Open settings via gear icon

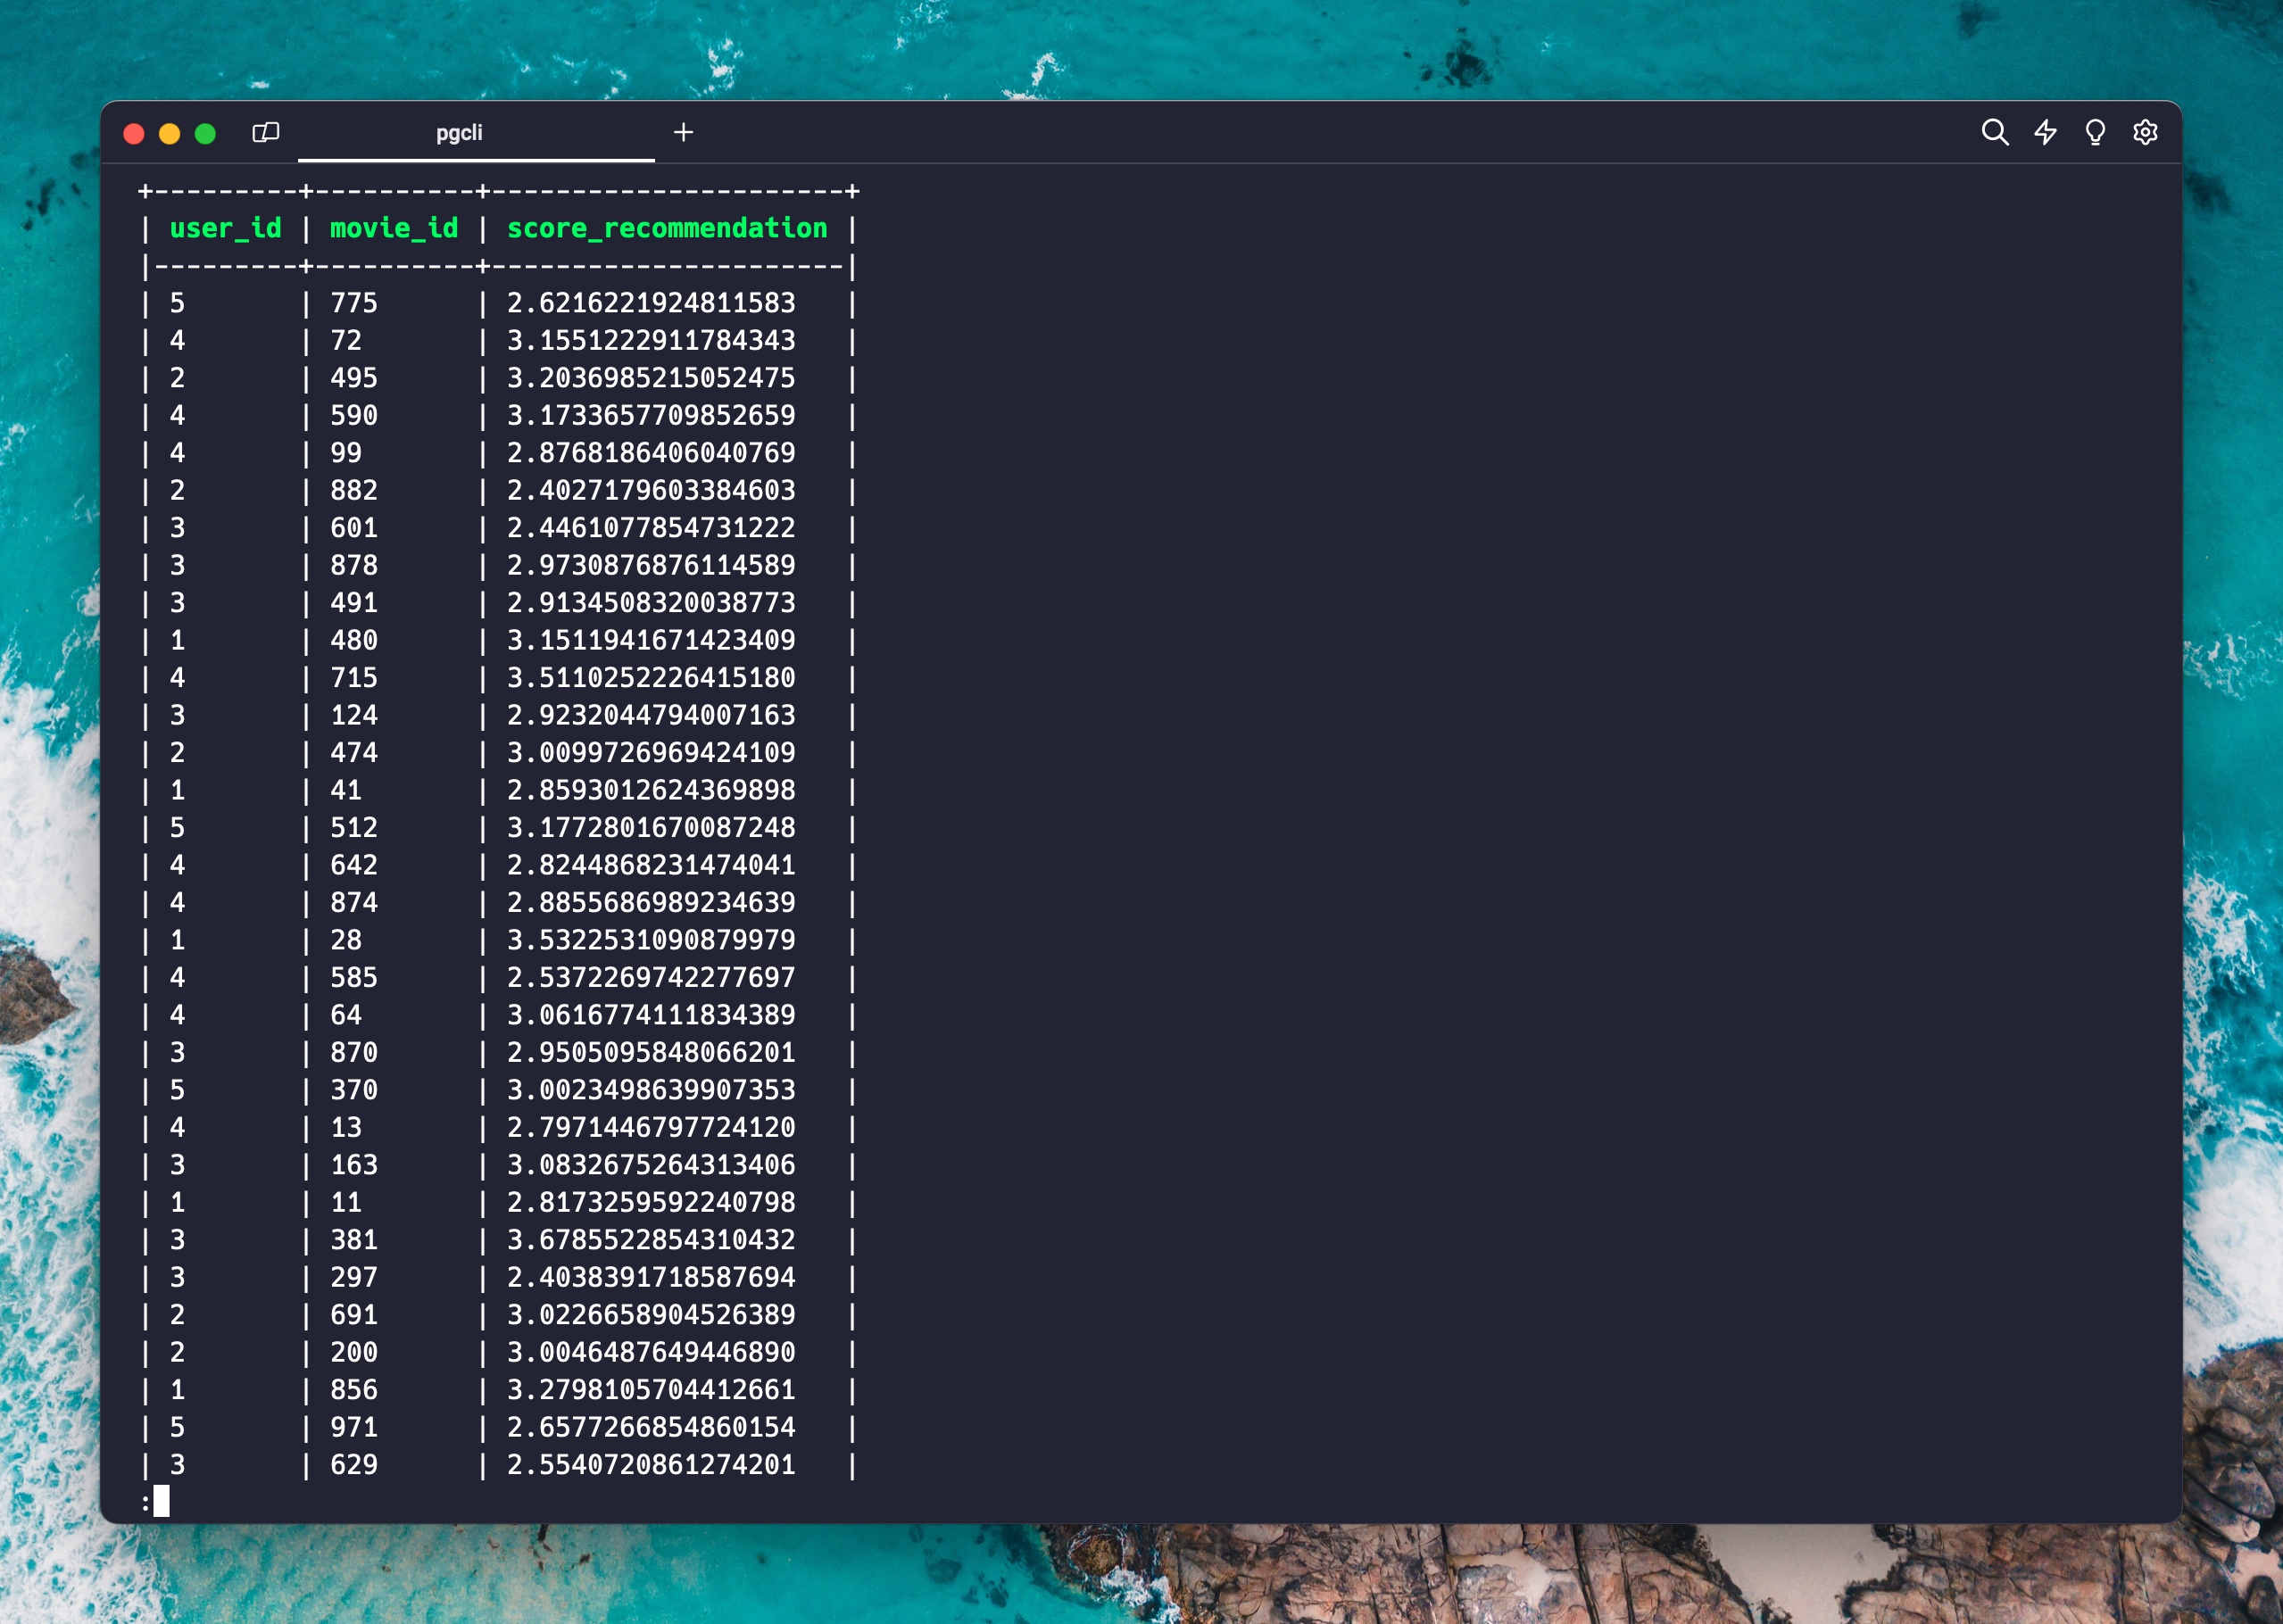tap(2145, 132)
